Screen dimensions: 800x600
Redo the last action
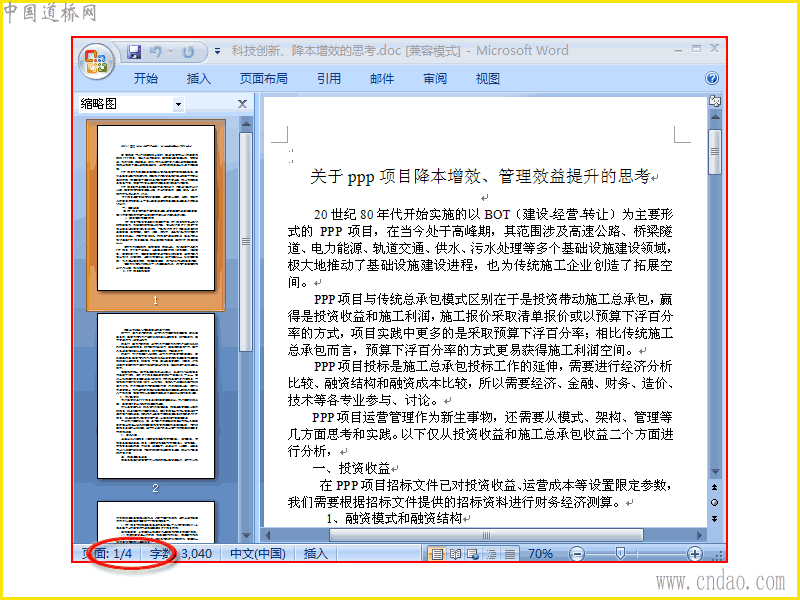[x=188, y=52]
